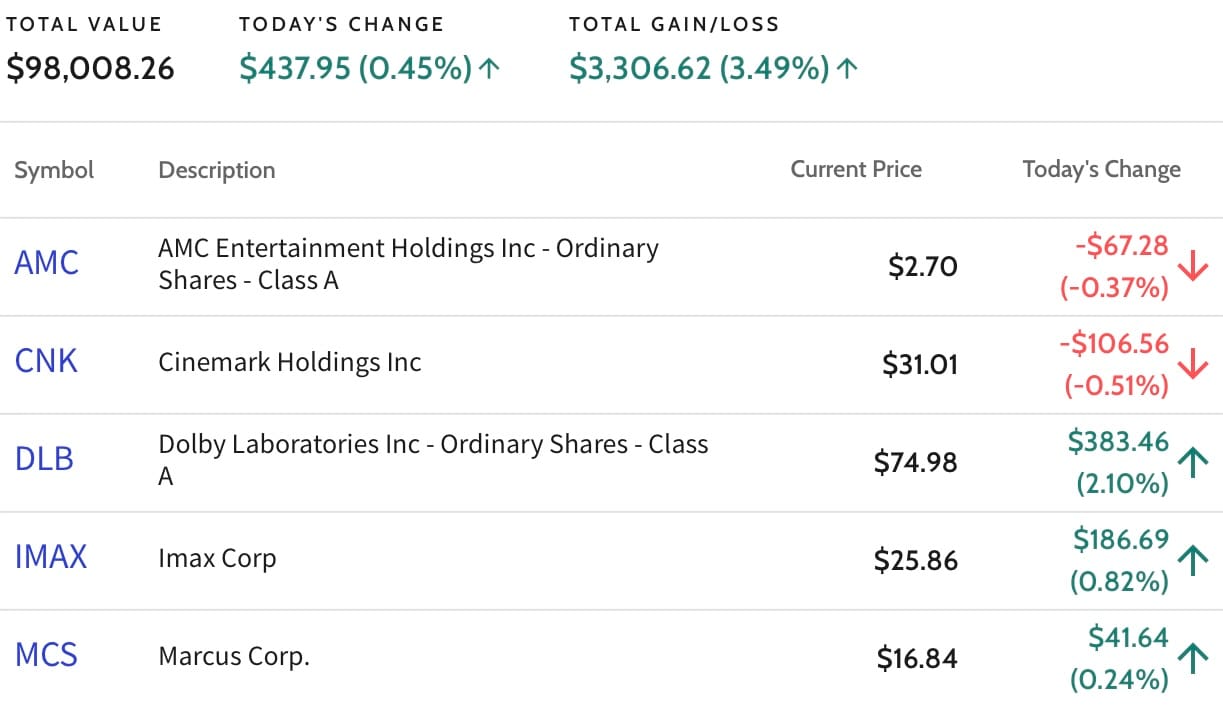
Task: Click the up arrow beside Today's Change total
Action: [489, 68]
